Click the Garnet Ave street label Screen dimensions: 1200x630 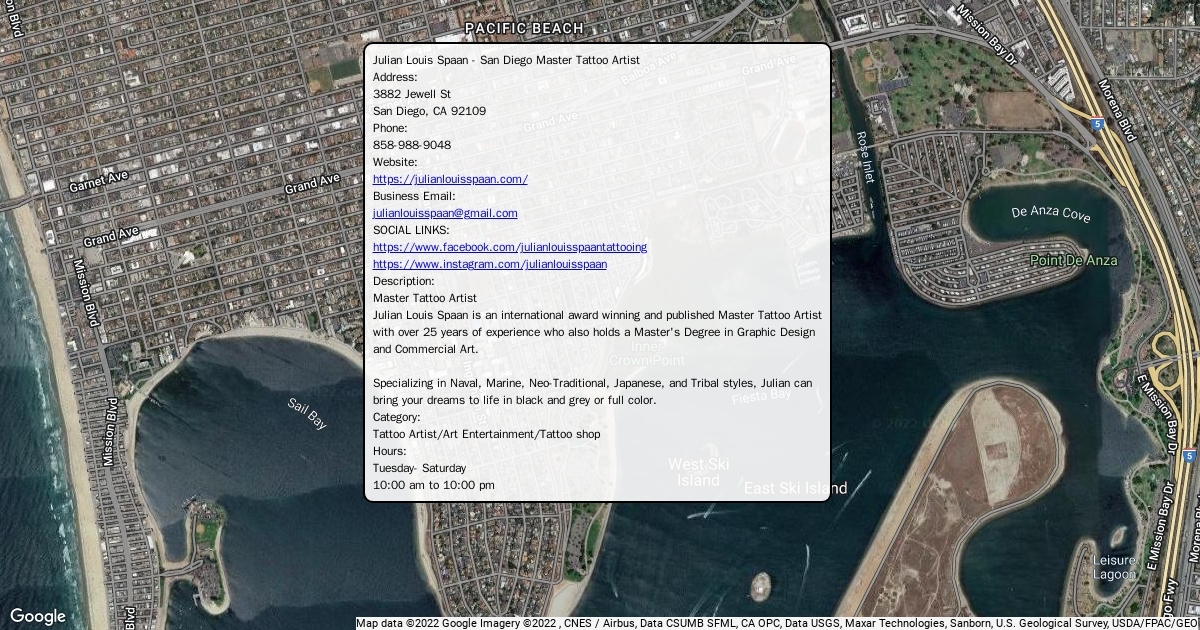point(98,180)
